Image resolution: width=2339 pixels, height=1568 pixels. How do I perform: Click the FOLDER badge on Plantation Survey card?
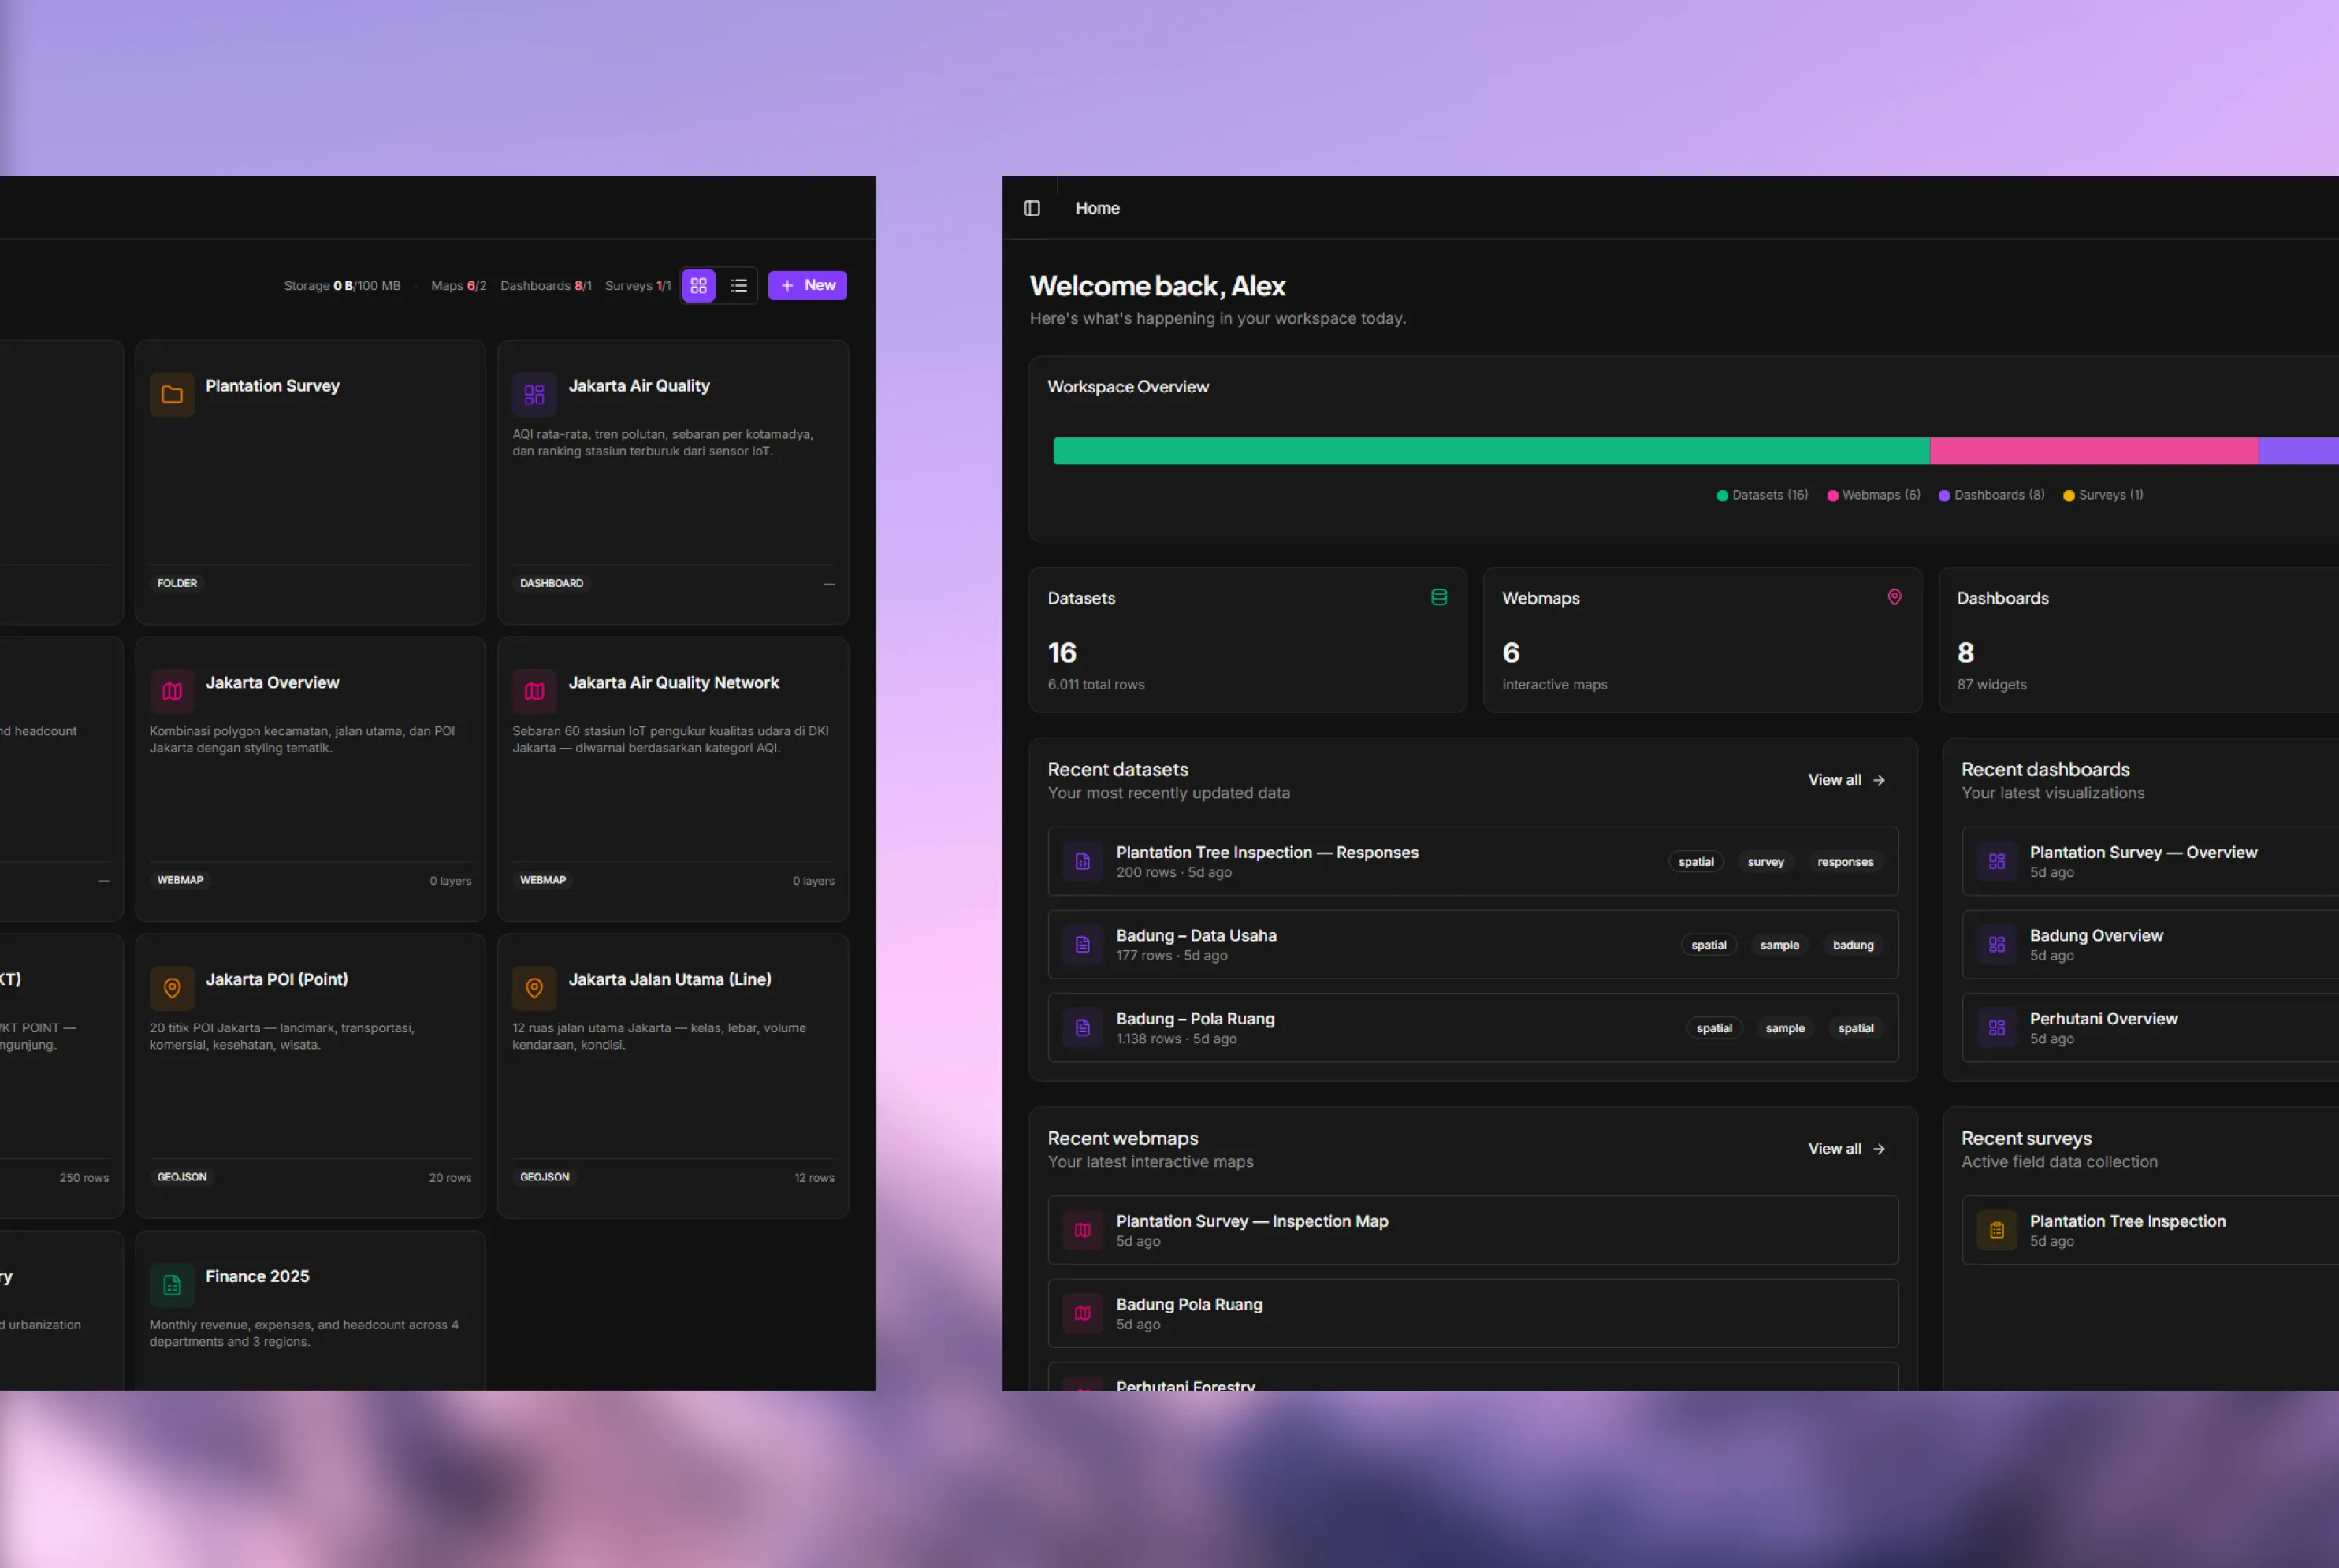click(x=177, y=583)
